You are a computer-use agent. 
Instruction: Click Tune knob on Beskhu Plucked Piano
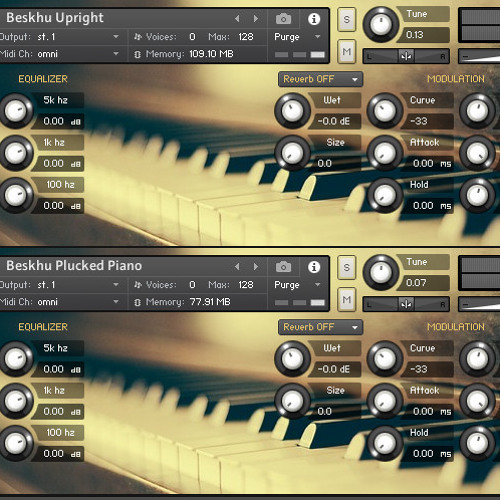coord(381,272)
